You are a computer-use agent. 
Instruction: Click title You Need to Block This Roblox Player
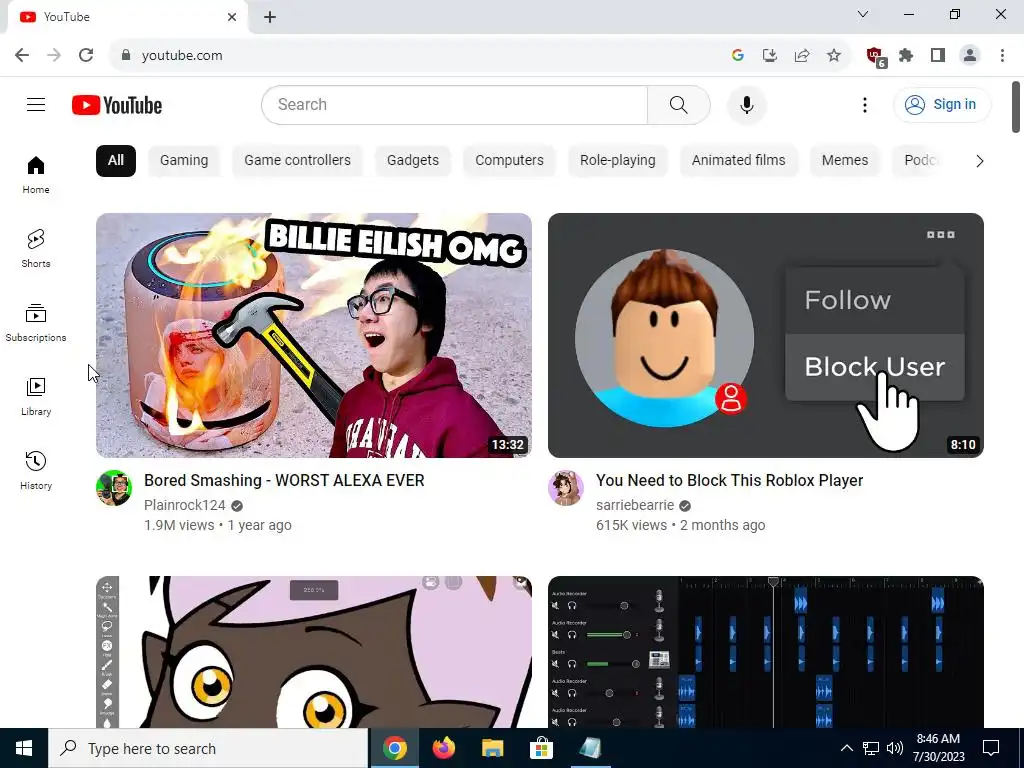point(729,481)
